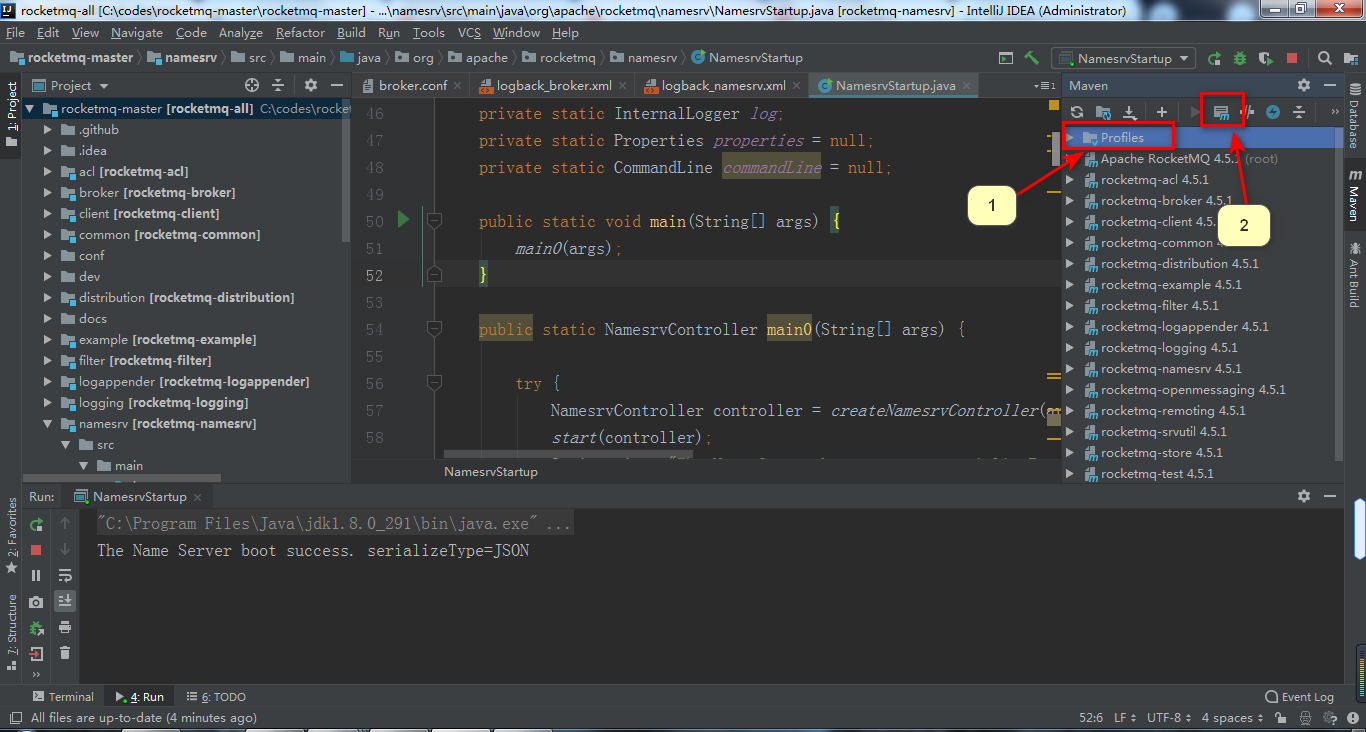Select rocketmq-store 4.5.1 in Maven
Screen dimensions: 1366x732
[1162, 453]
